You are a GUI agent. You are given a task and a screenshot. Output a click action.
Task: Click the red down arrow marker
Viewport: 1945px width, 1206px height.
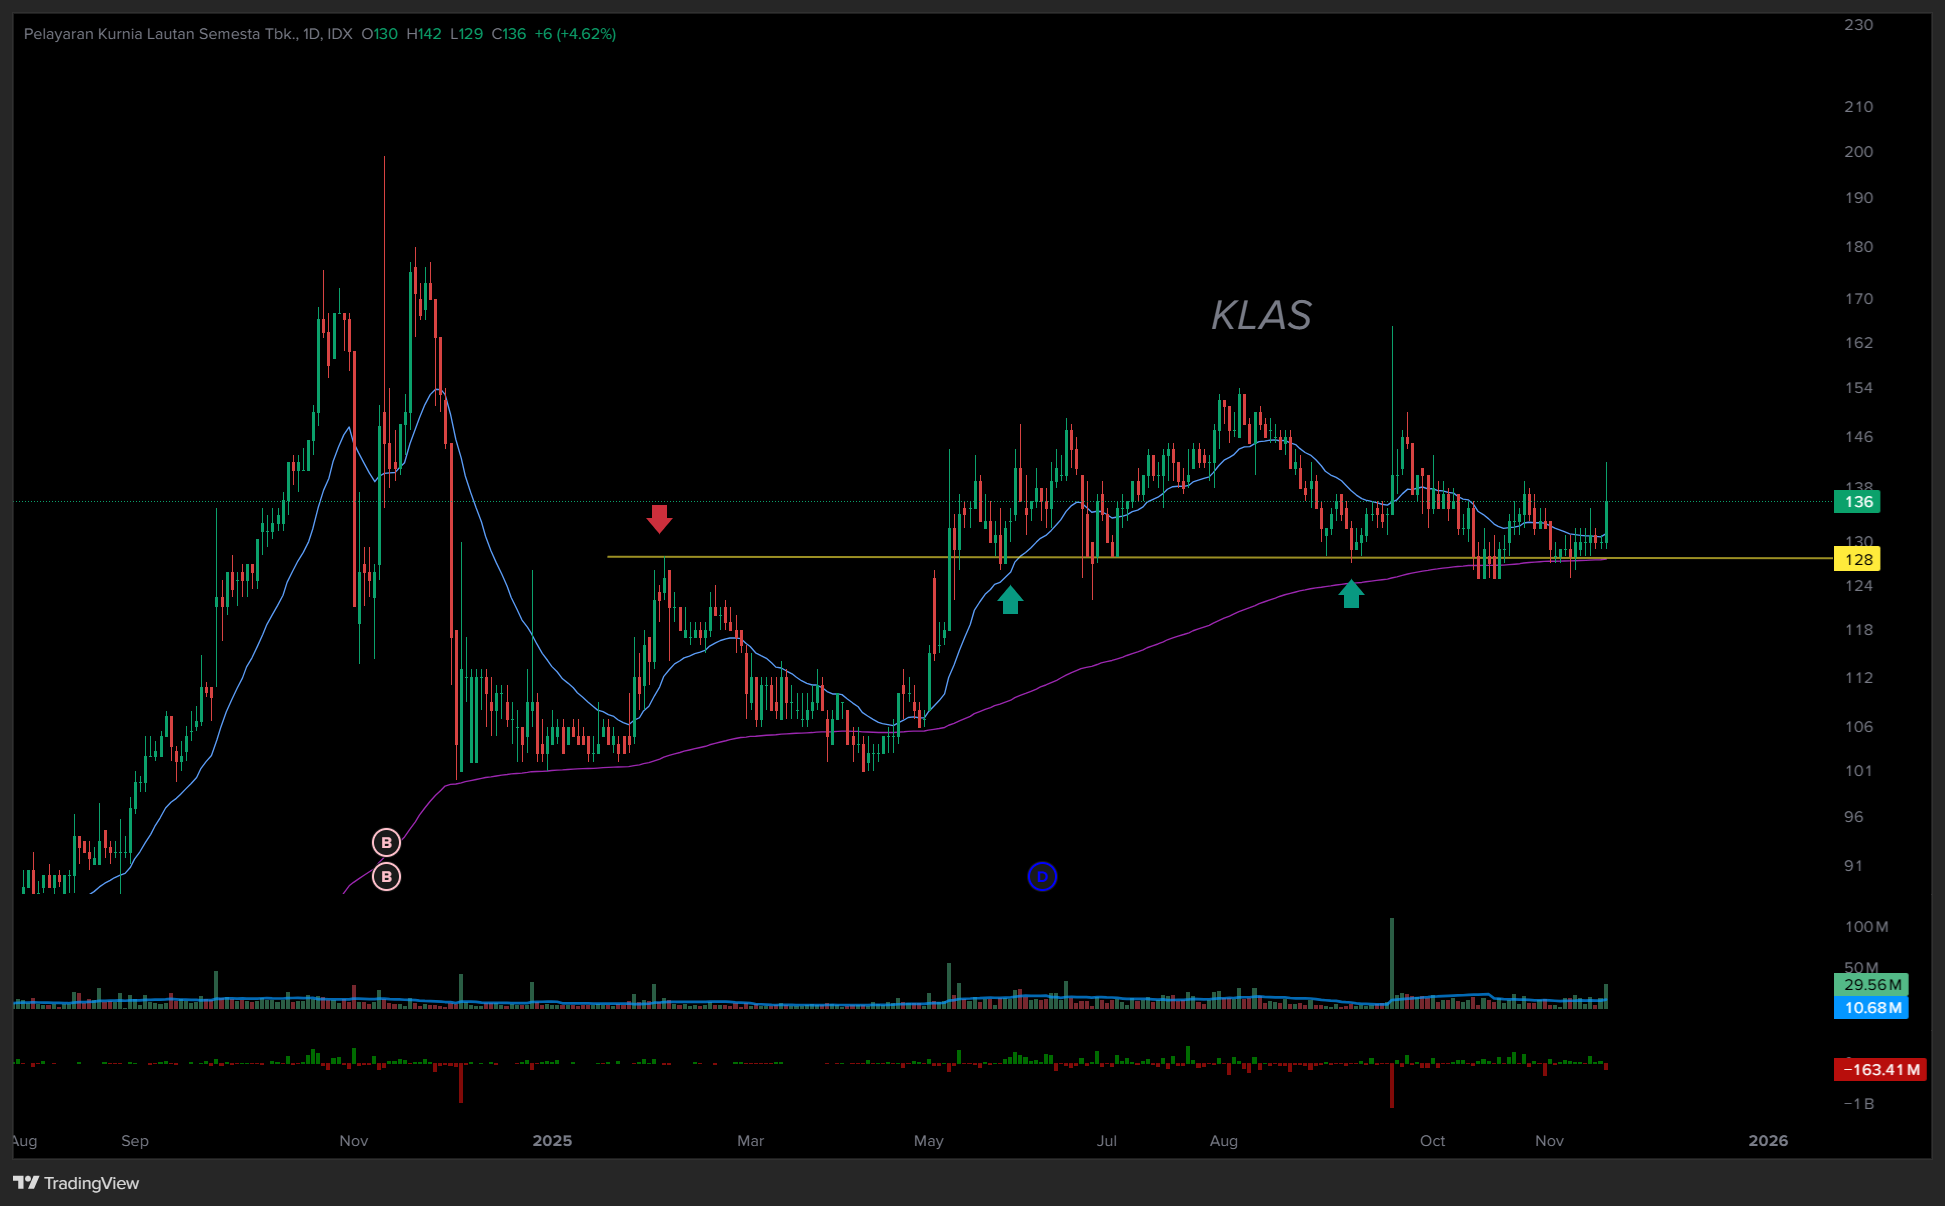659,518
